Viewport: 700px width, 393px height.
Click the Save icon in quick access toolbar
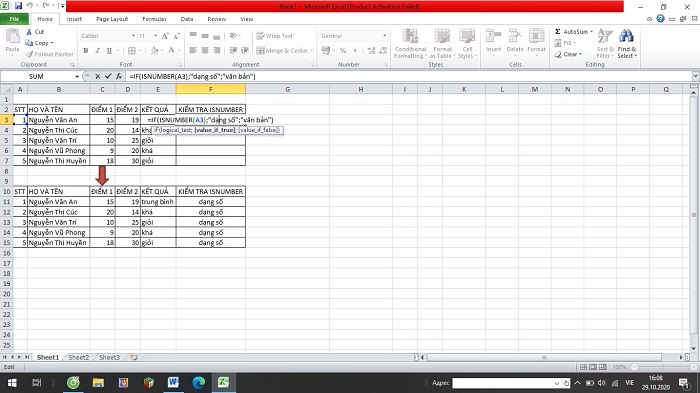coord(18,6)
